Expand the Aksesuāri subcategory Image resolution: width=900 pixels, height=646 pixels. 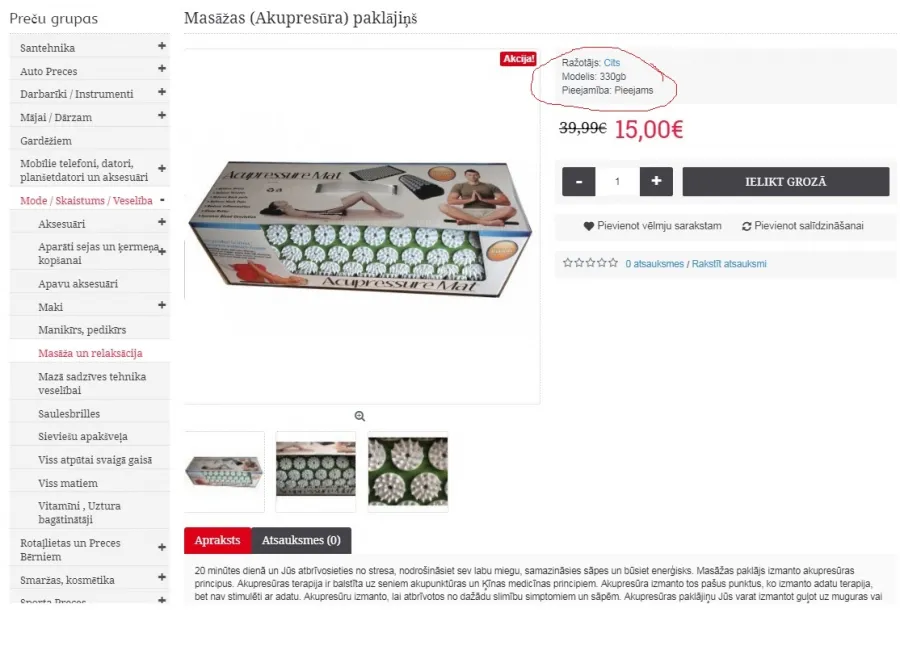click(162, 222)
